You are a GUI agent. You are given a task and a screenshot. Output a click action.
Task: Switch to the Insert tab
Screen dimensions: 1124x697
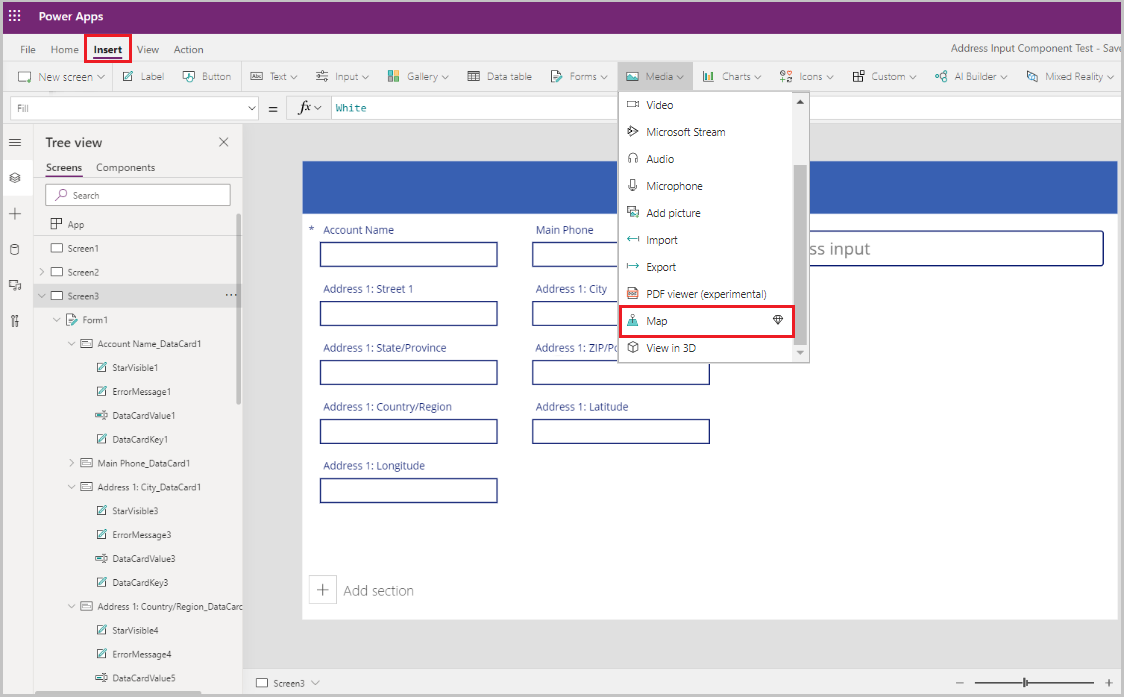[x=108, y=49]
